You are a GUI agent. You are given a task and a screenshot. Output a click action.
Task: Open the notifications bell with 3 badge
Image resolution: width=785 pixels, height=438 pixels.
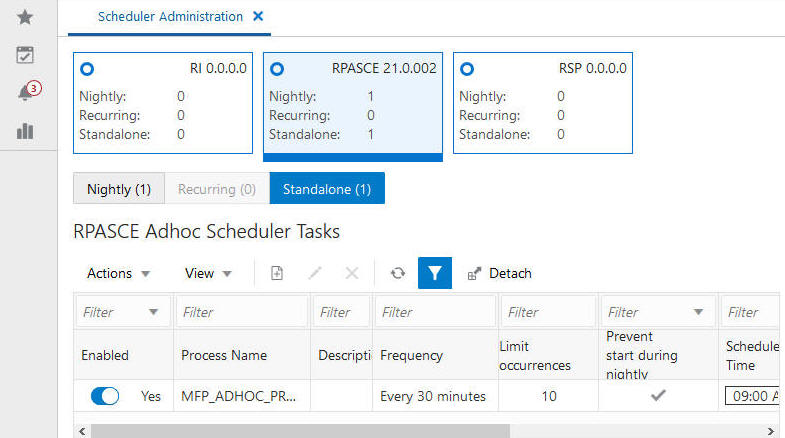tap(28, 91)
